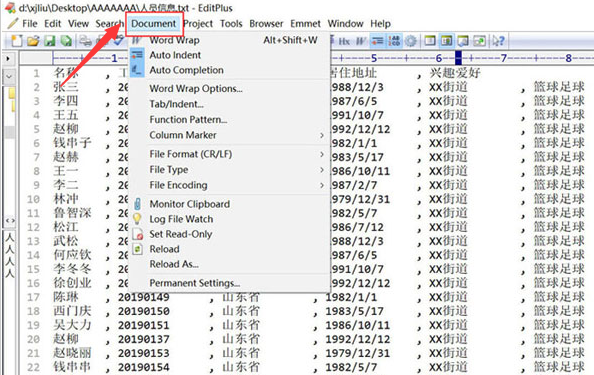Image resolution: width=594 pixels, height=375 pixels.
Task: Click the Save floppy disk icon
Action: tap(50, 41)
